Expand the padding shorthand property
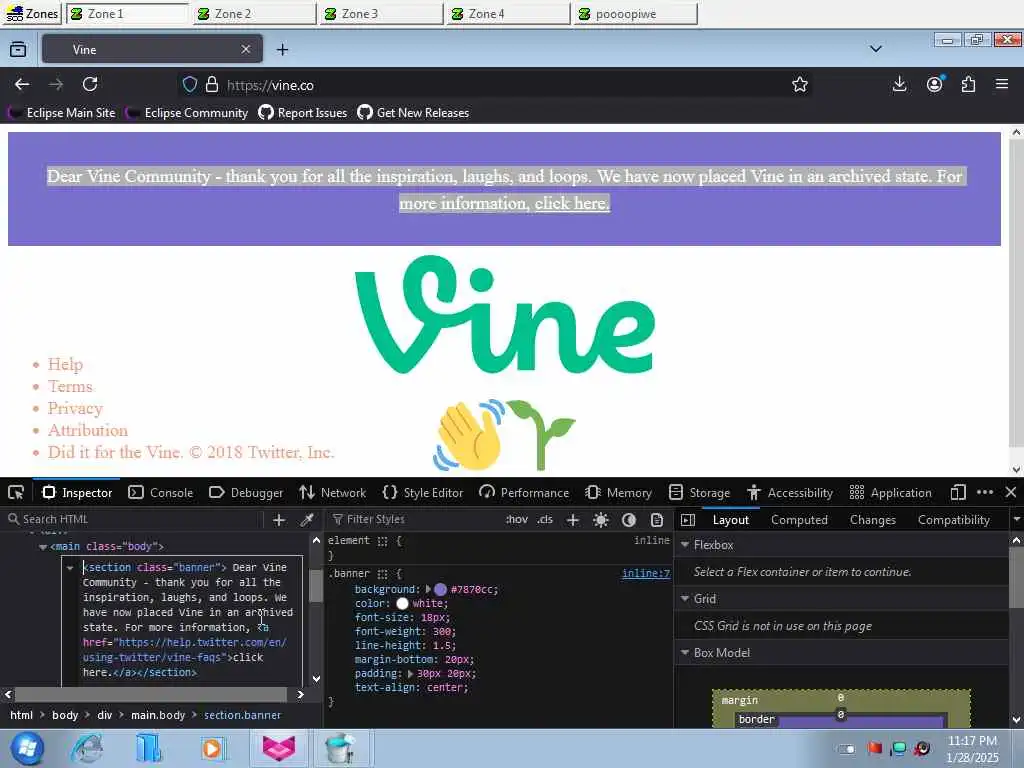 pyautogui.click(x=411, y=673)
